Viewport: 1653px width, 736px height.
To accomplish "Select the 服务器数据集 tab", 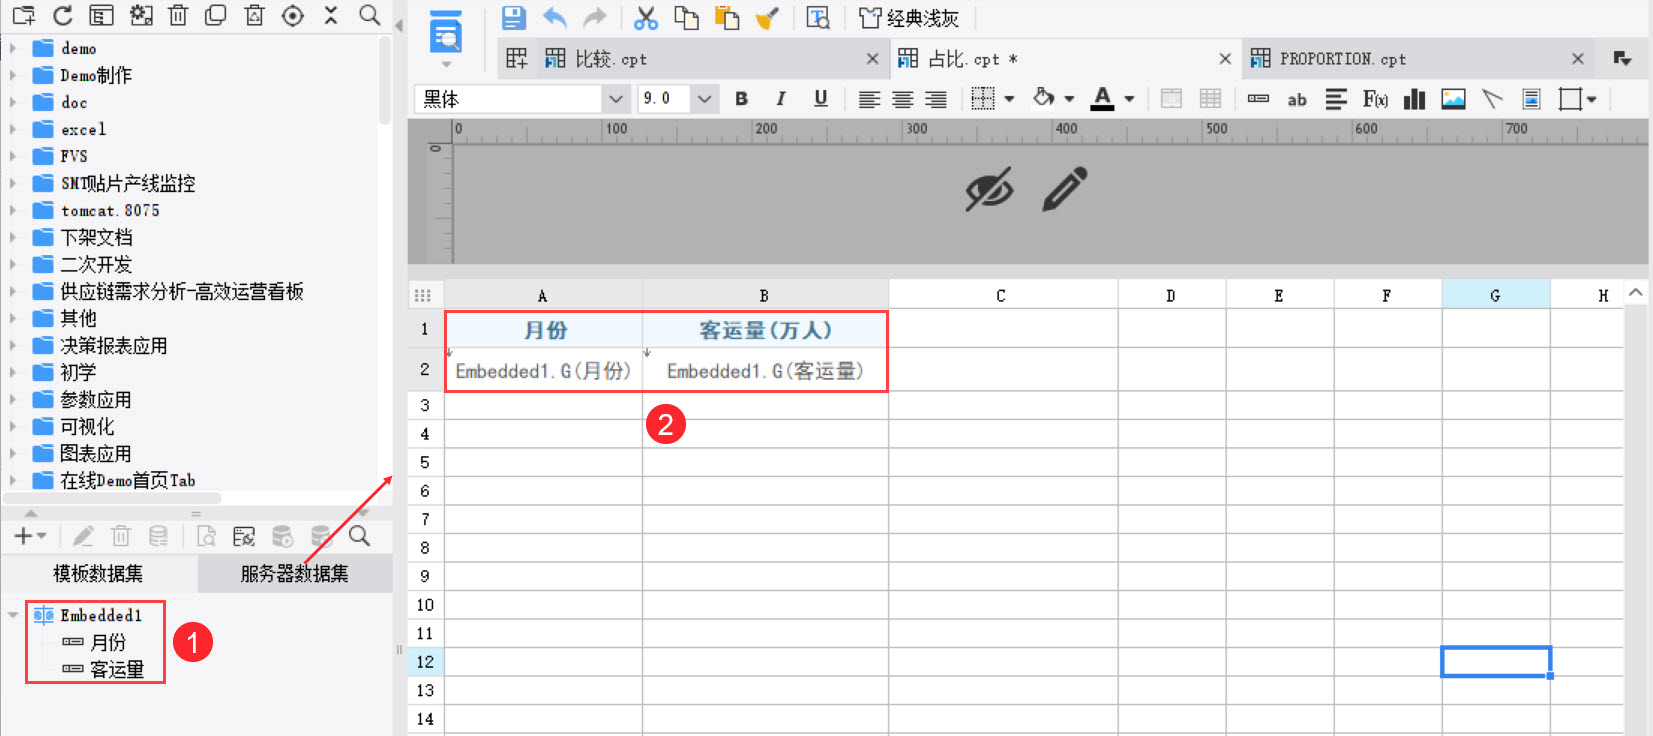I will click(294, 573).
